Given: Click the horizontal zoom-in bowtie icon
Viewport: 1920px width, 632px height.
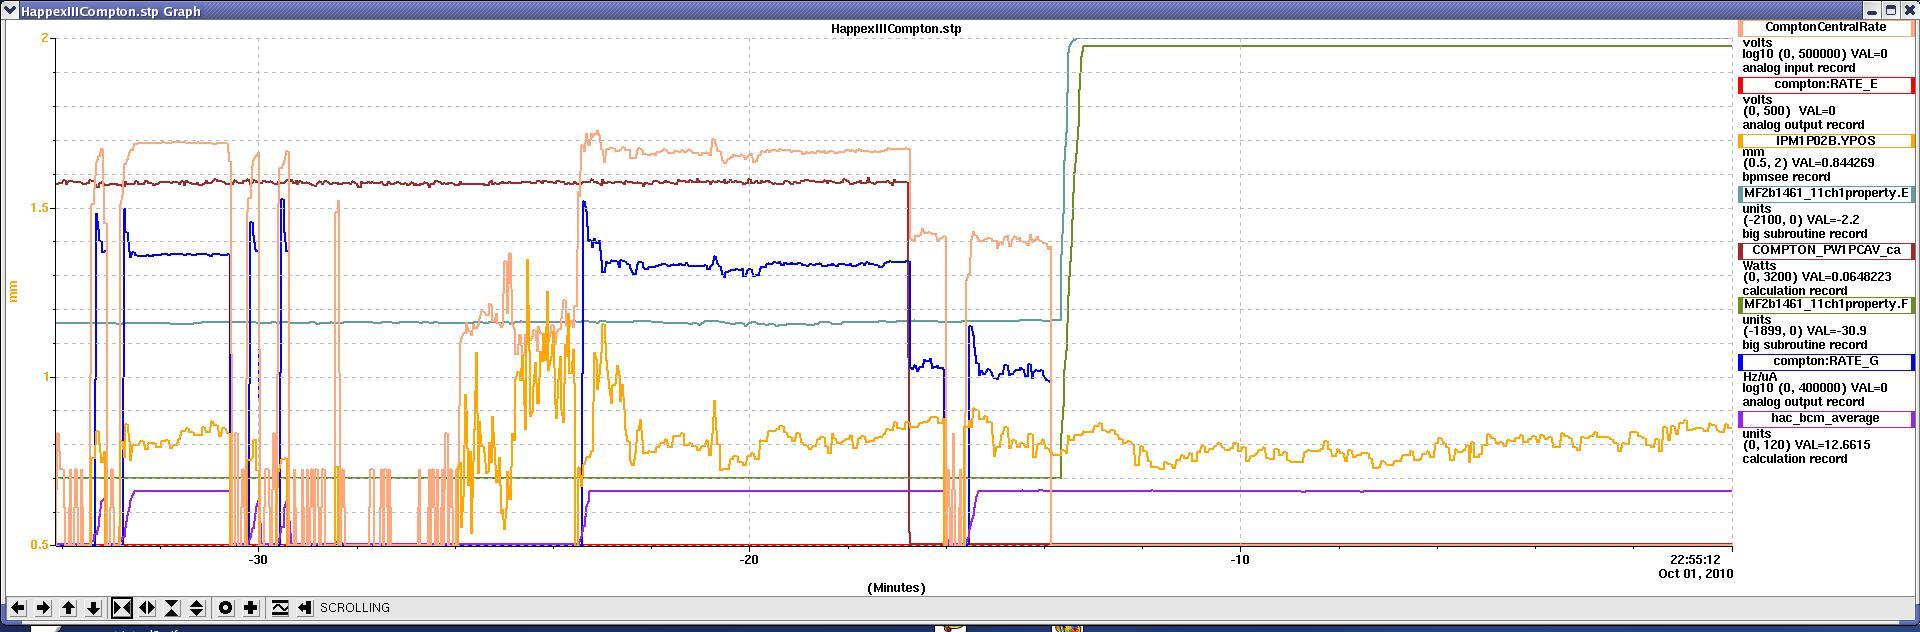Looking at the screenshot, I should 122,607.
